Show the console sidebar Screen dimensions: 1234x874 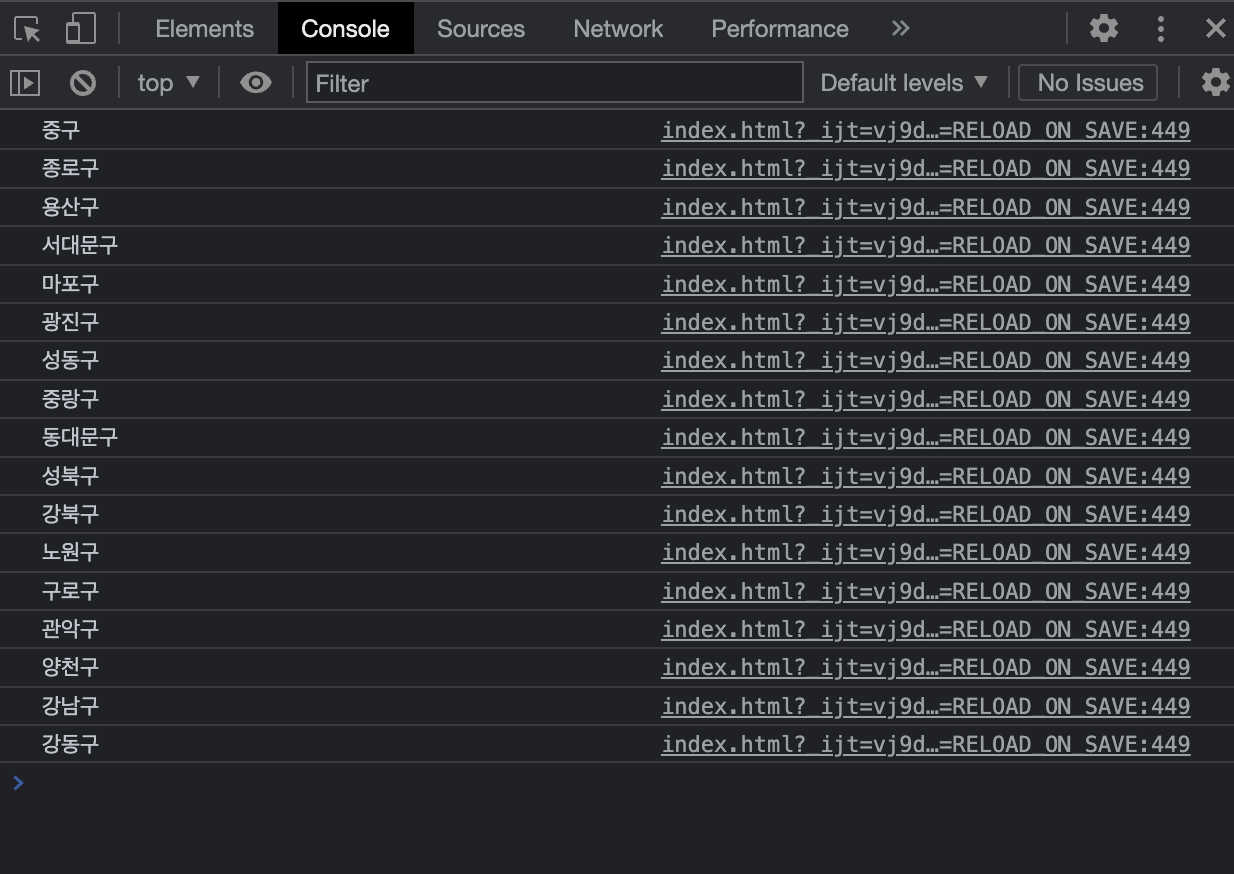25,83
